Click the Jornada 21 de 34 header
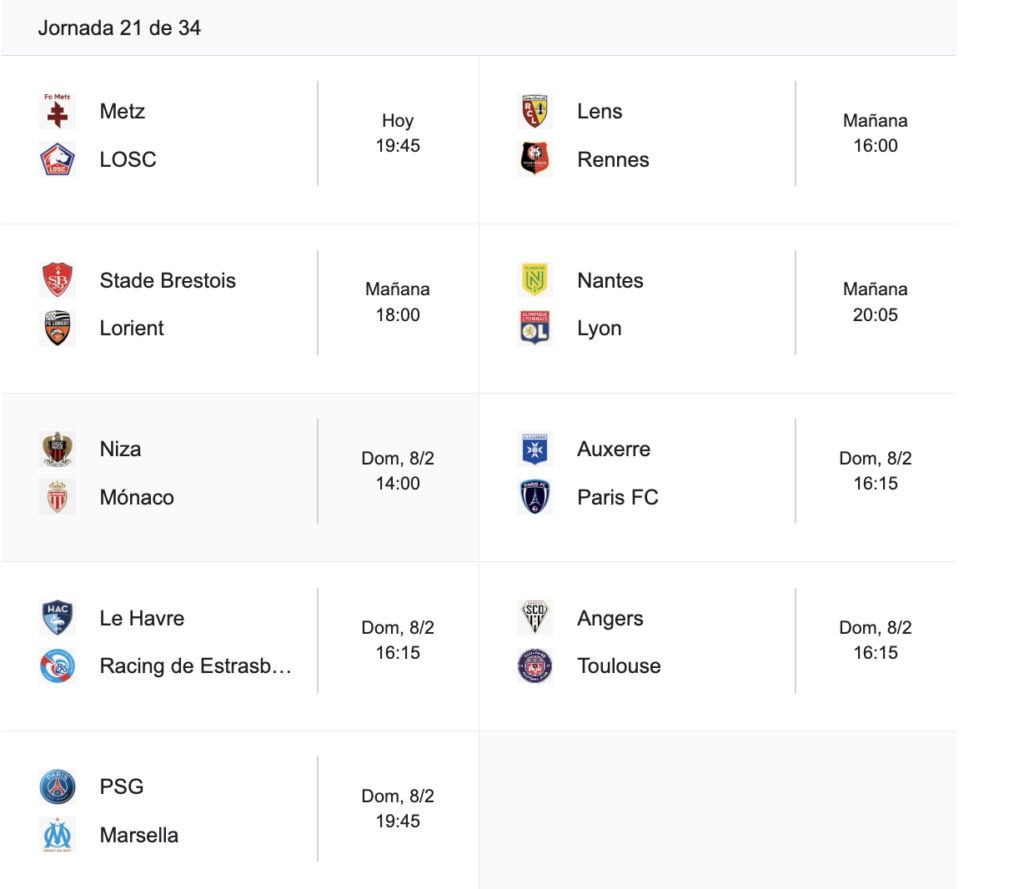The image size is (1024, 889). coord(119,28)
